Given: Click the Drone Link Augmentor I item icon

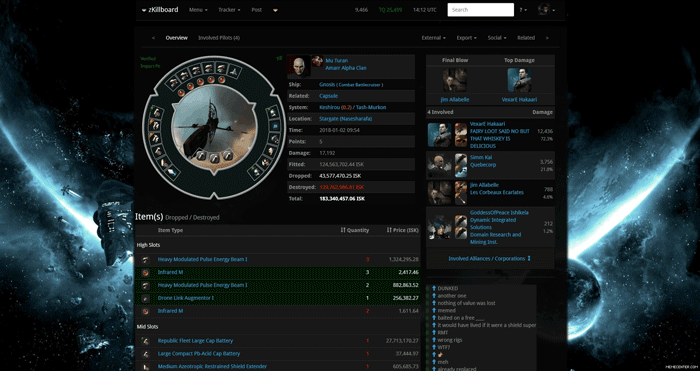Looking at the screenshot, I should pos(146,298).
